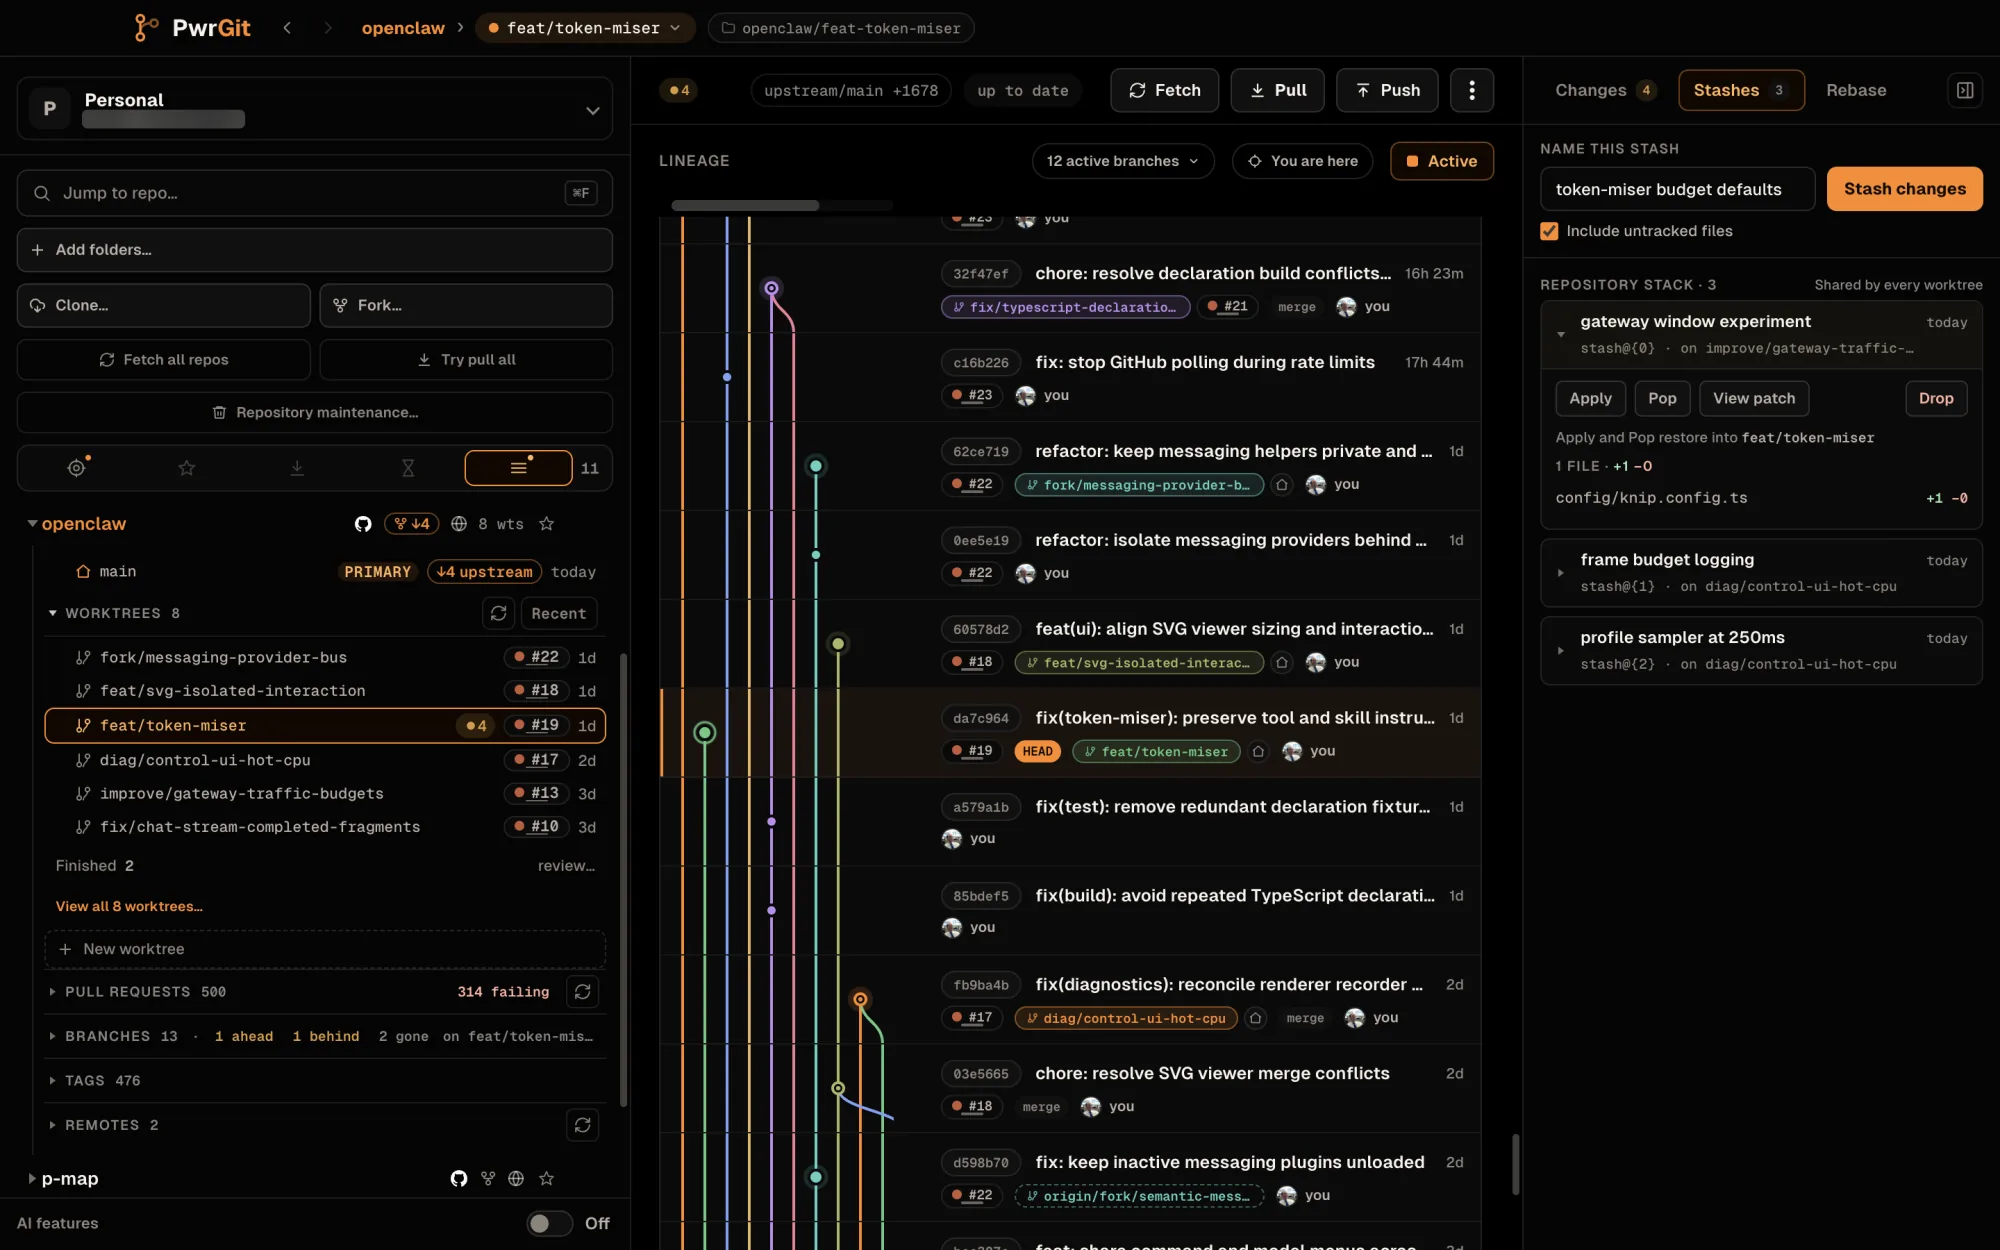This screenshot has width=2000, height=1250.
Task: Focus the Jump to repo search field
Action: 314,193
